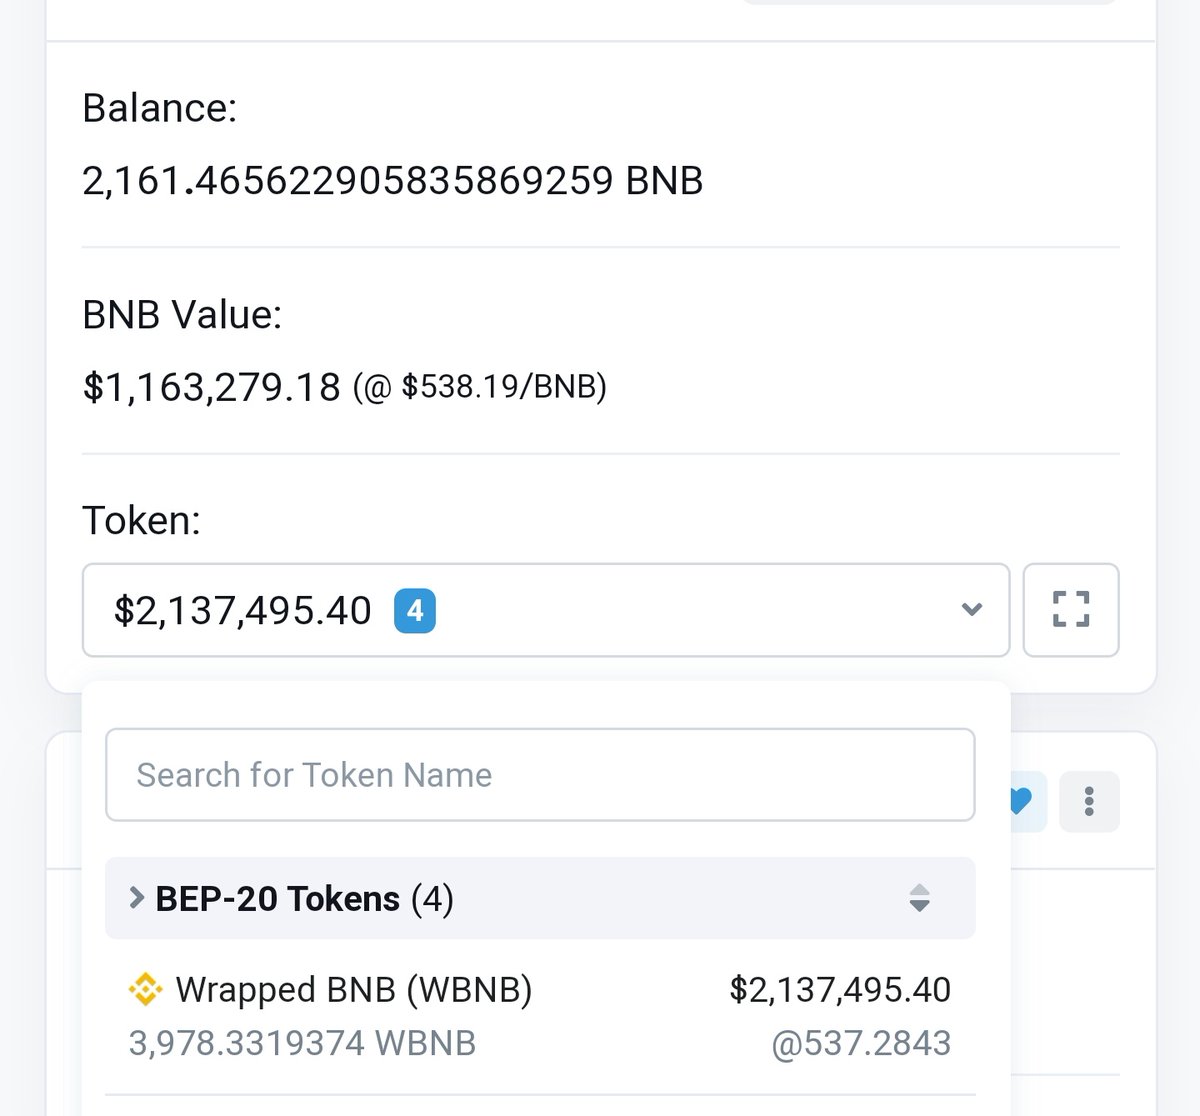Click the blue token count badge 4

tap(415, 610)
